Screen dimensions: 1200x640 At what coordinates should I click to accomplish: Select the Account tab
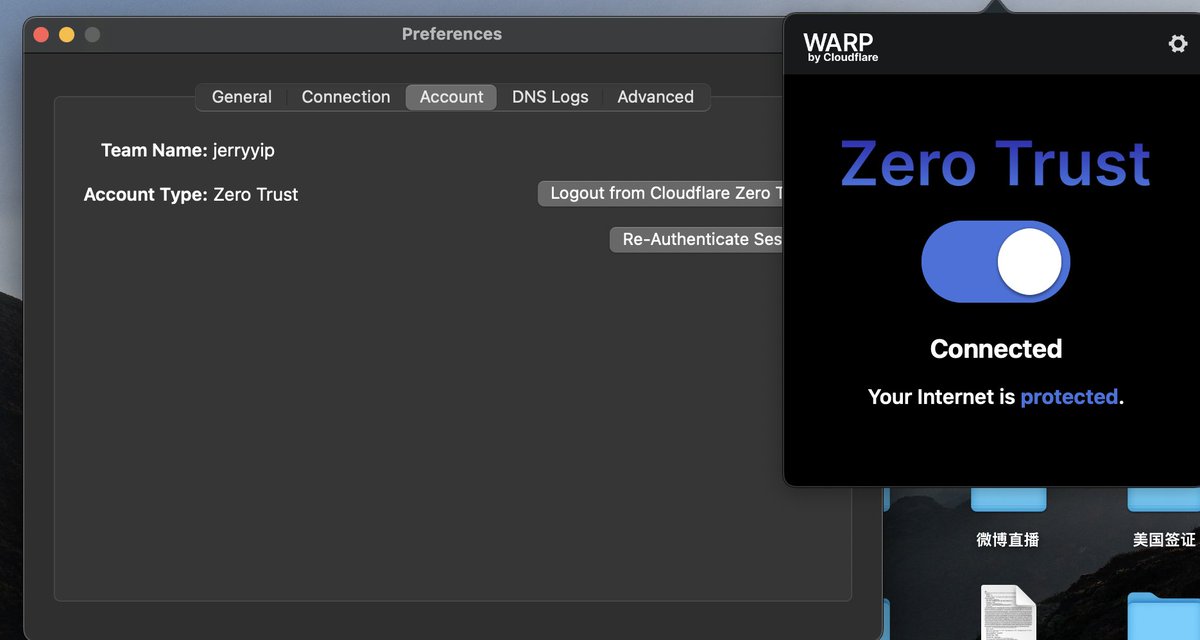(x=451, y=97)
